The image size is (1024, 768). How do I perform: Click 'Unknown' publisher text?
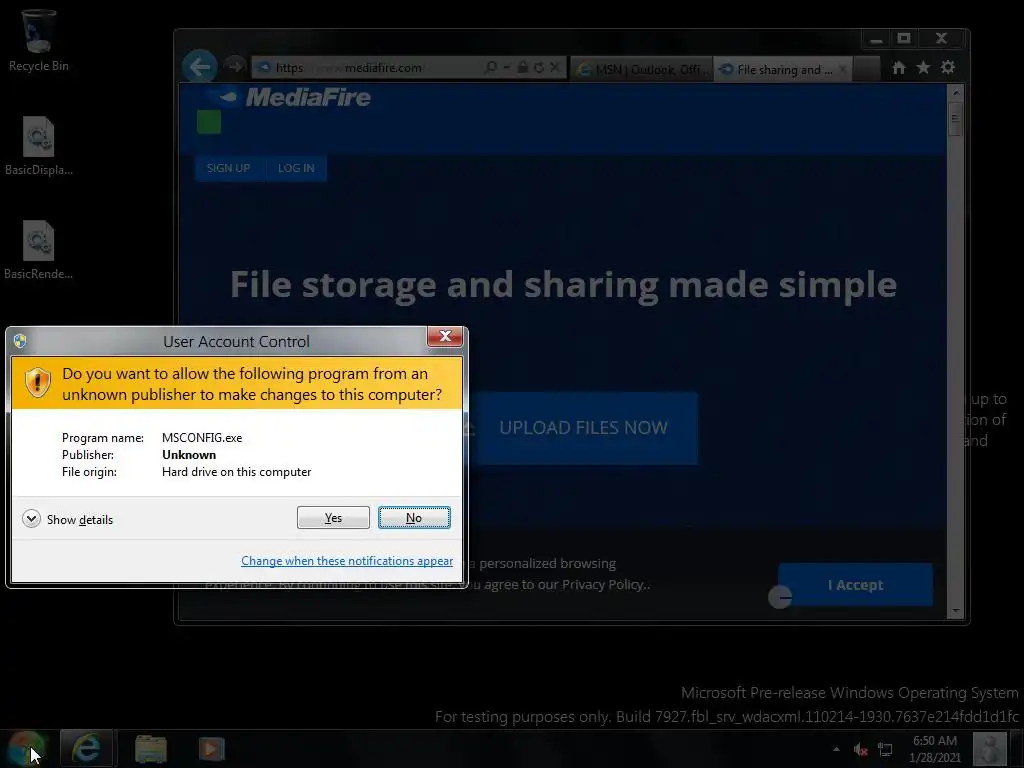coord(189,455)
